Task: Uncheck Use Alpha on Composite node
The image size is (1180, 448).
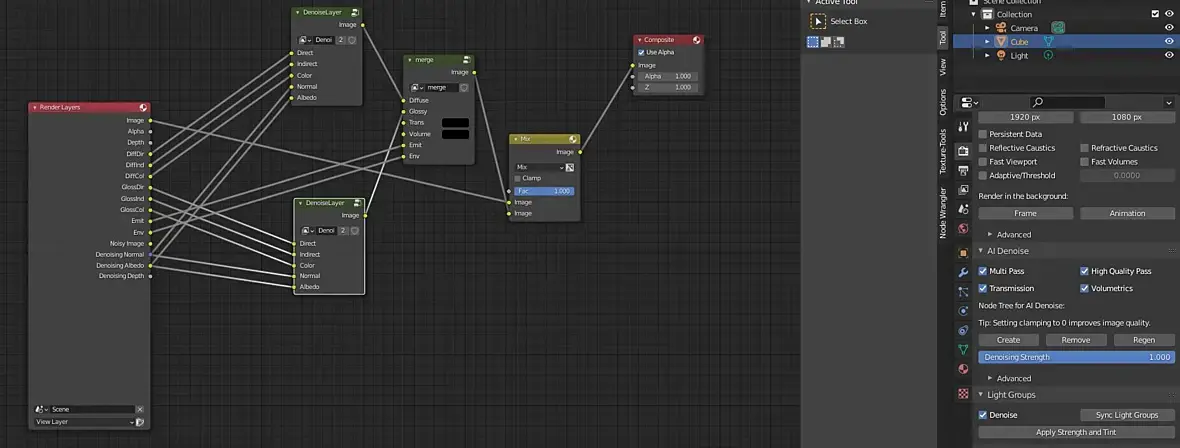Action: [641, 53]
